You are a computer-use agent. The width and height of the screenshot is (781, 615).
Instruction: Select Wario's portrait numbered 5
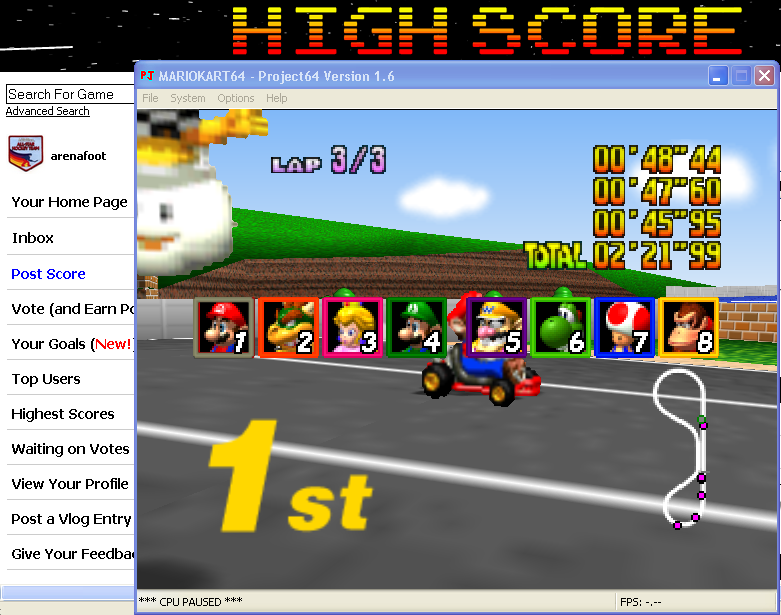(496, 327)
